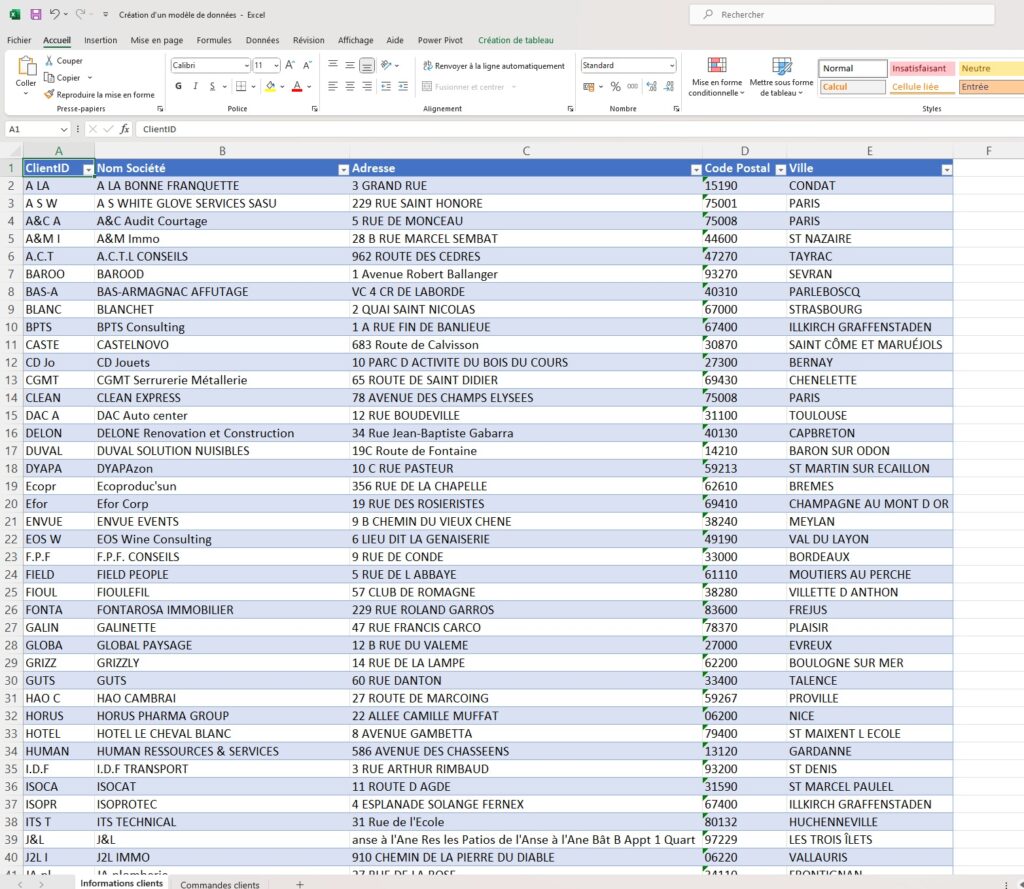Image resolution: width=1024 pixels, height=889 pixels.
Task: Click the text orientation icon
Action: (386, 65)
